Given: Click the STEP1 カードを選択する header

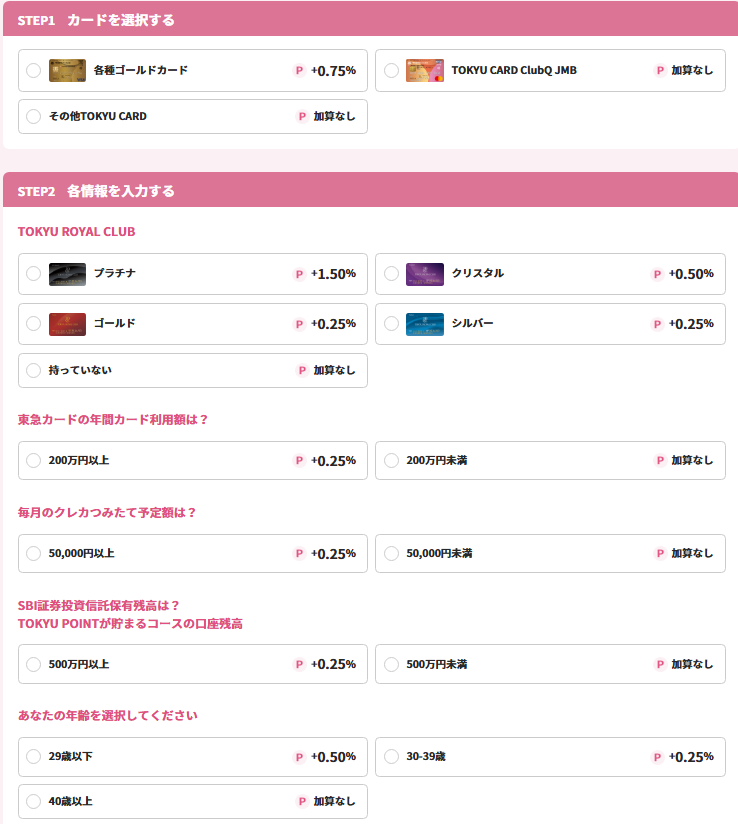Looking at the screenshot, I should tap(371, 19).
